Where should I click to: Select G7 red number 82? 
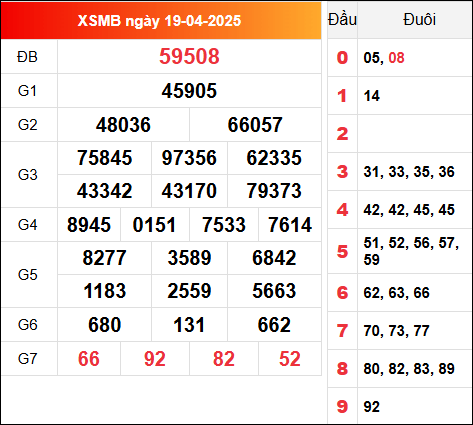point(224,359)
